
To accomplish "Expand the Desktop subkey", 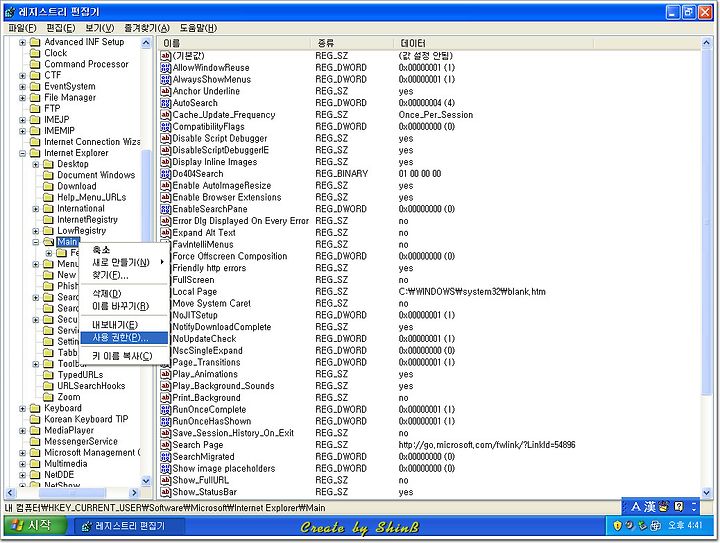I will click(x=35, y=164).
